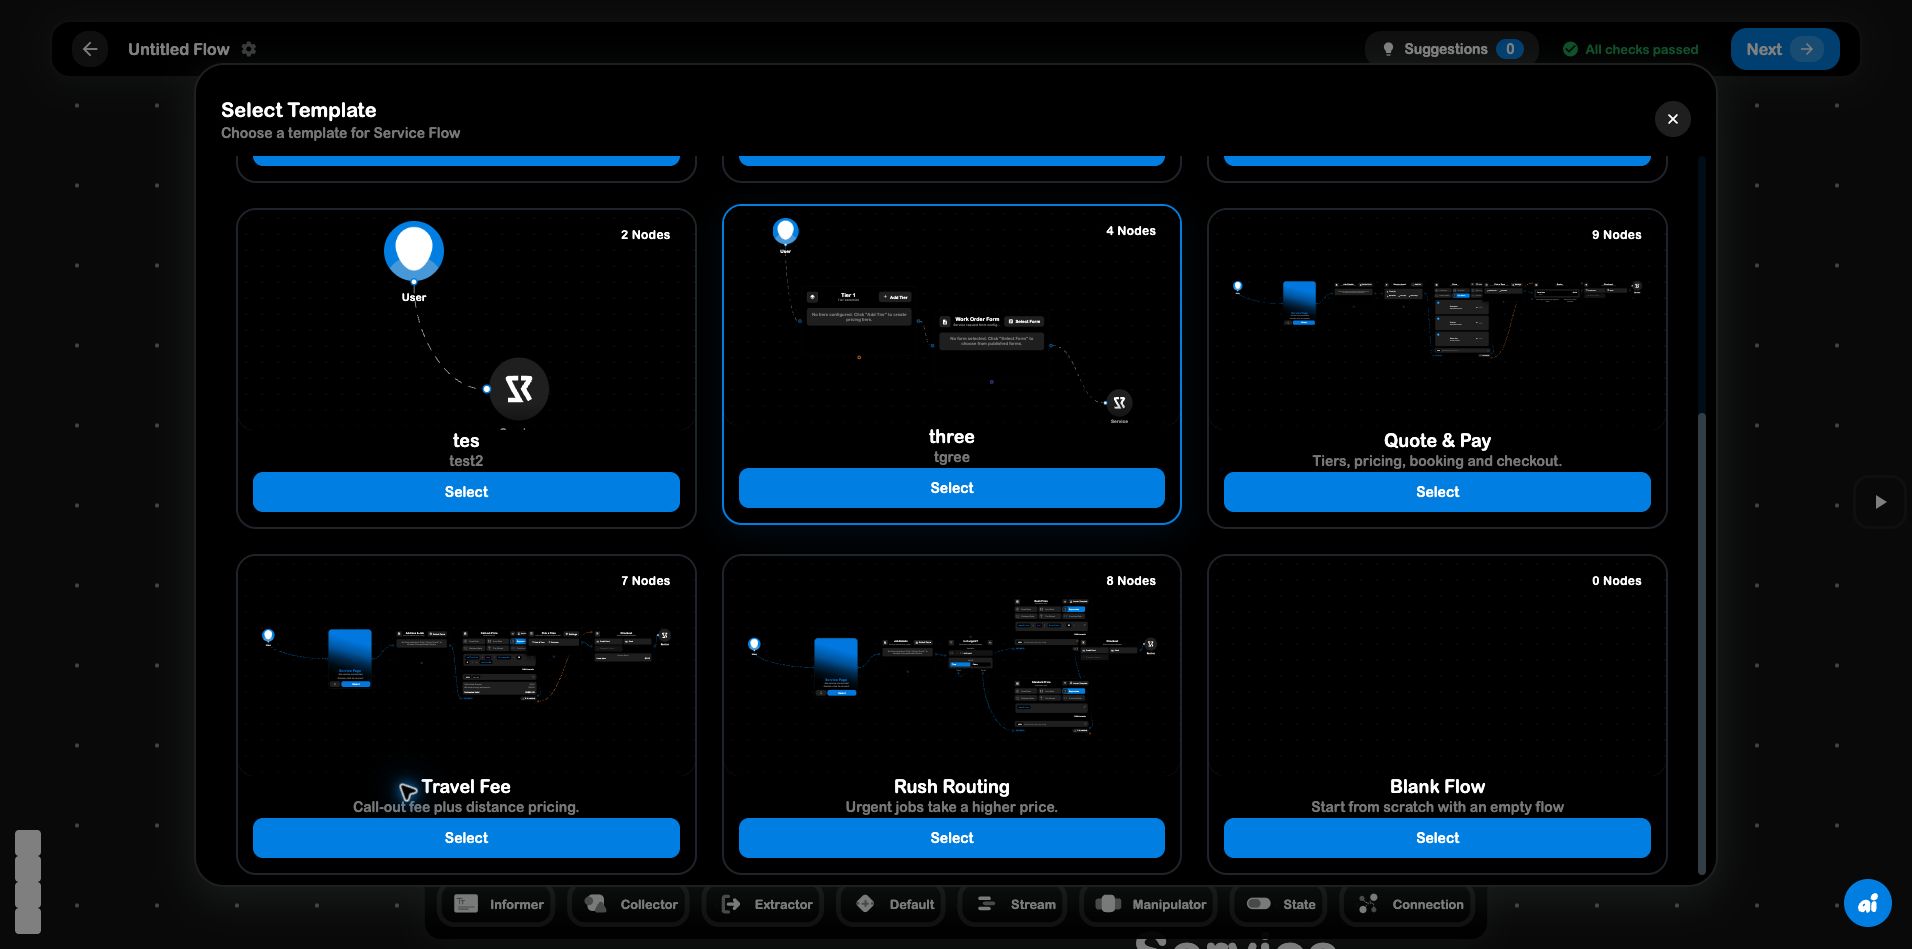This screenshot has width=1912, height=949.
Task: Click the Manipulator node icon
Action: tap(1108, 904)
